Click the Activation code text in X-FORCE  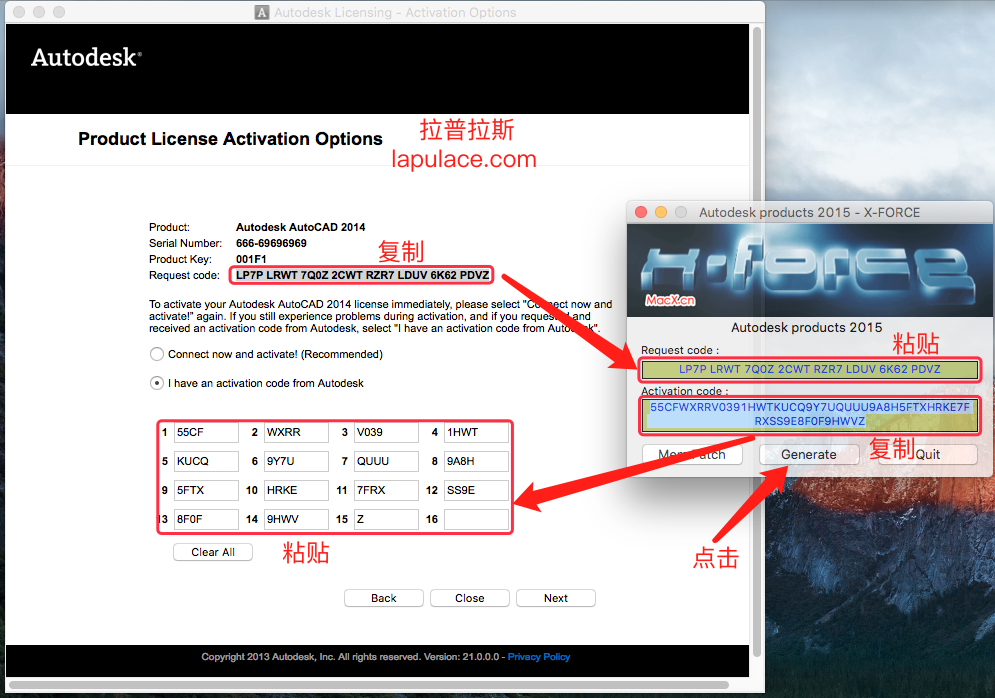coord(809,412)
